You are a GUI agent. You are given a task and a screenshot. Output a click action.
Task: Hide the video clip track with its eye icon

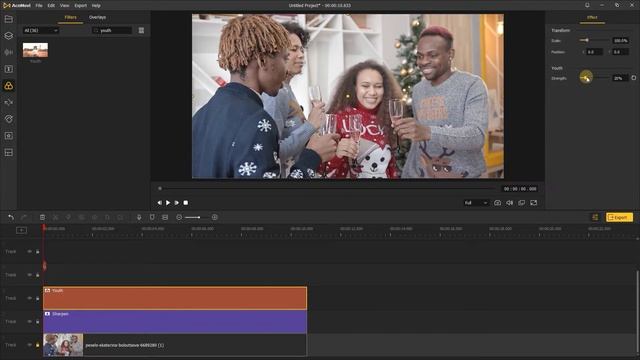(29, 344)
